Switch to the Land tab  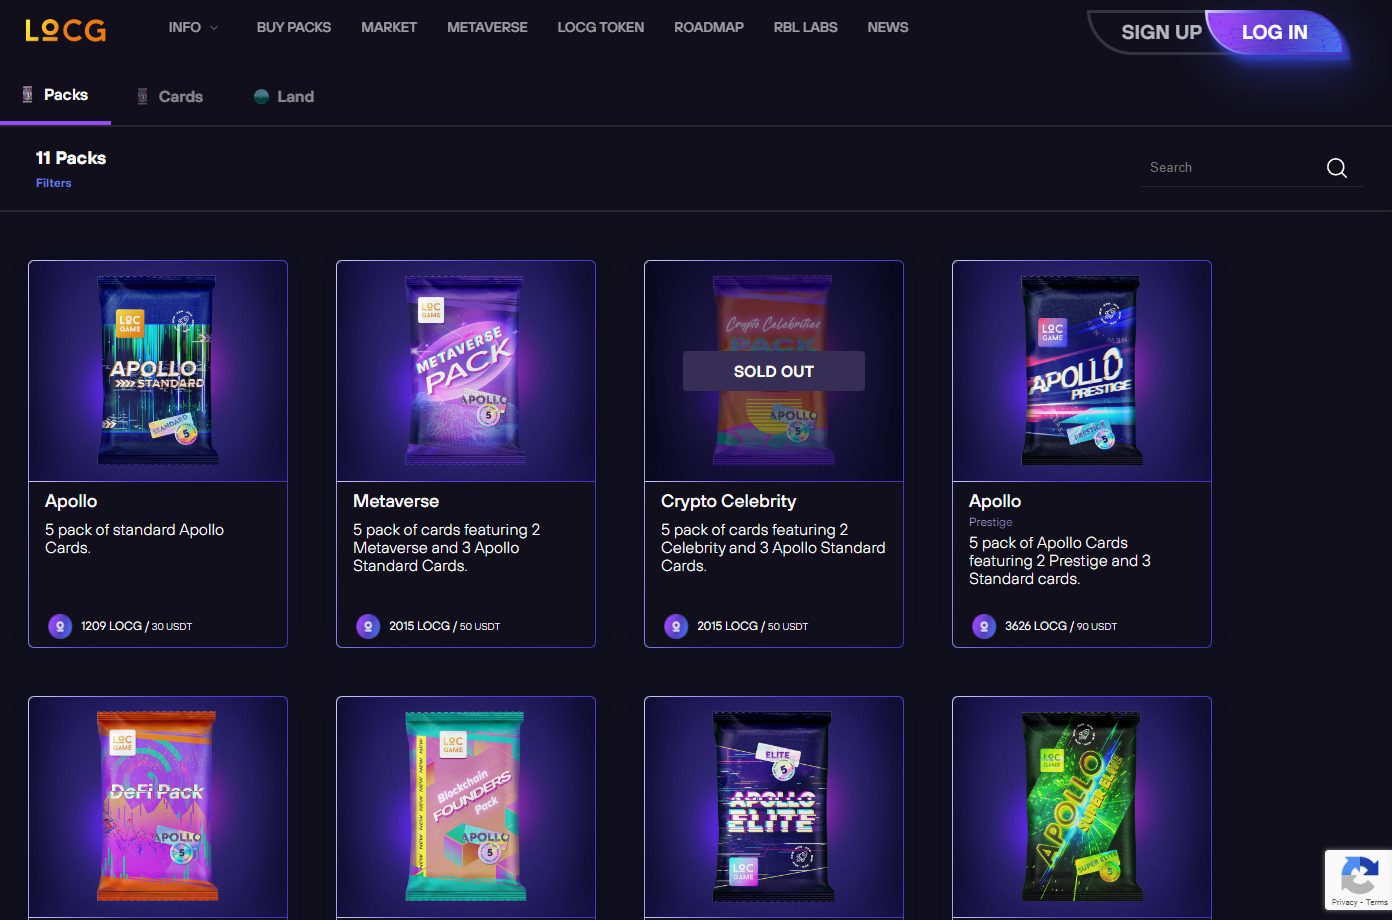[x=284, y=96]
